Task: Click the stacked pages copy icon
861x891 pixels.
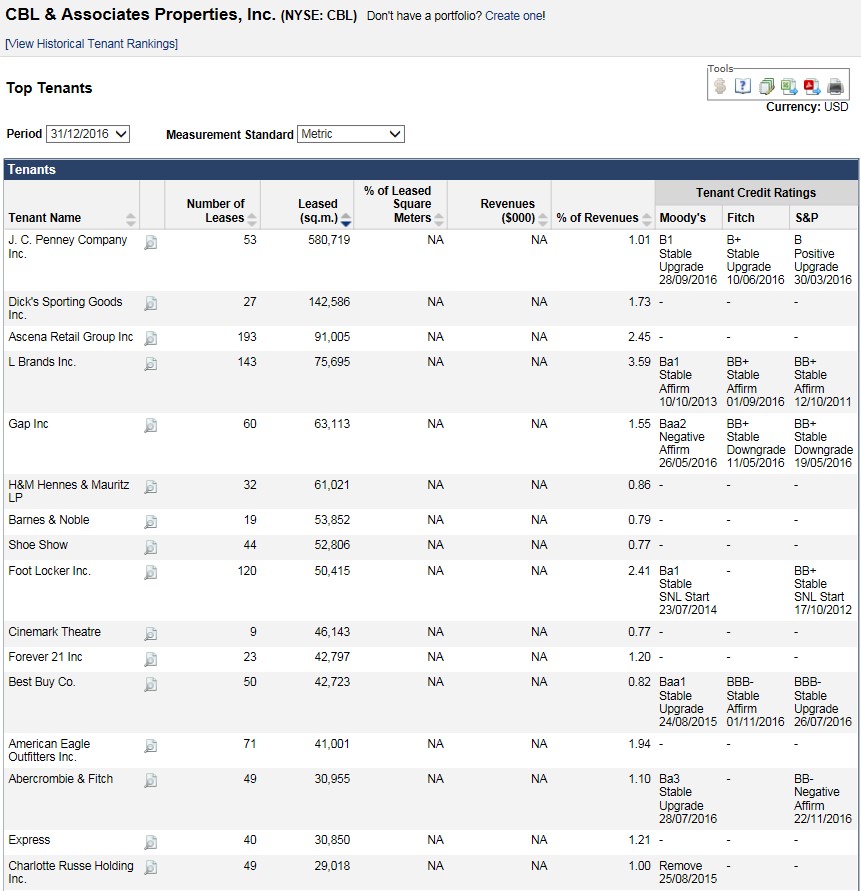Action: click(766, 87)
